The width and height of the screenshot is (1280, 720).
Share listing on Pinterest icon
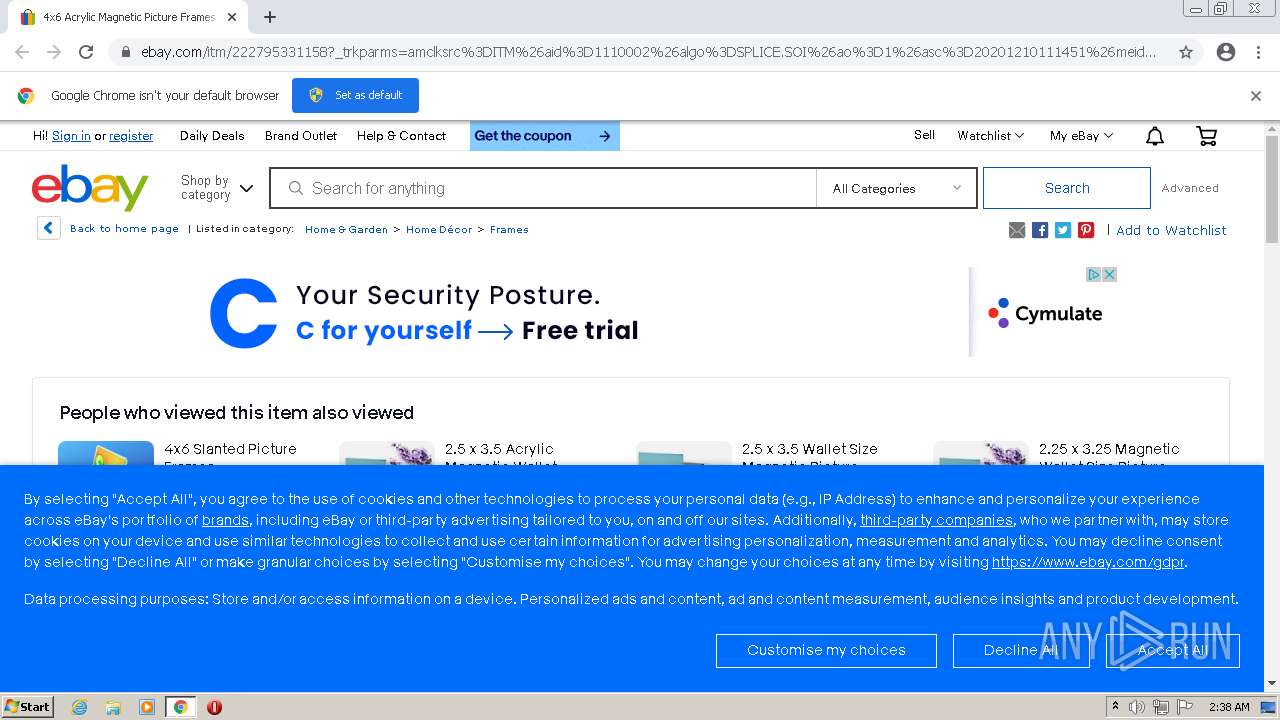pos(1086,230)
